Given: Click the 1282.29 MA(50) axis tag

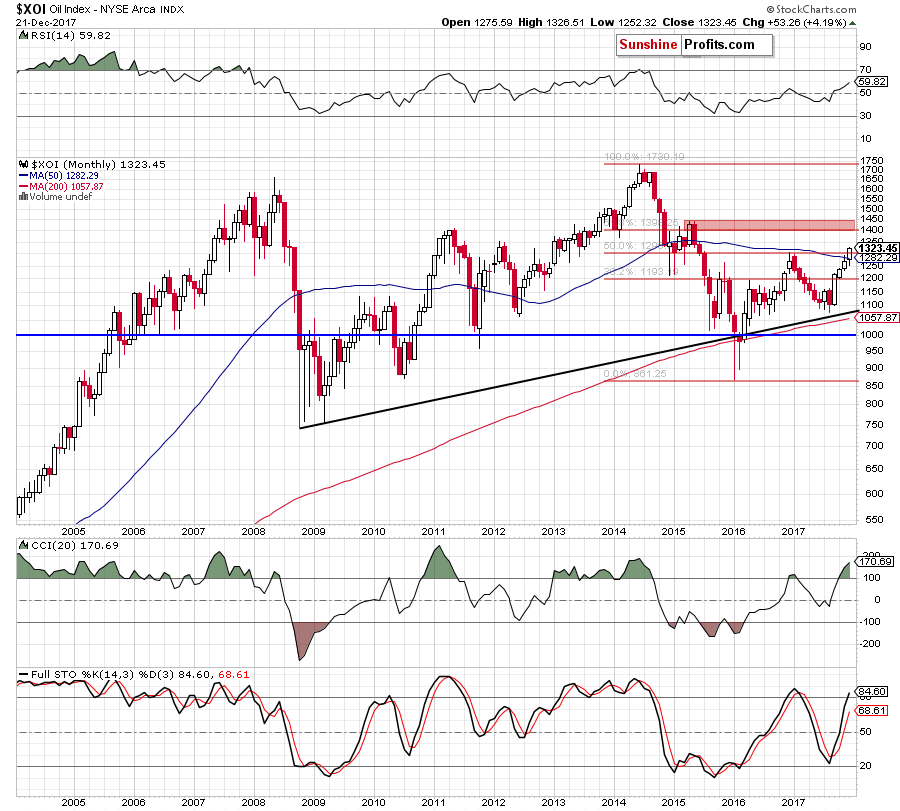Looking at the screenshot, I should [x=878, y=258].
